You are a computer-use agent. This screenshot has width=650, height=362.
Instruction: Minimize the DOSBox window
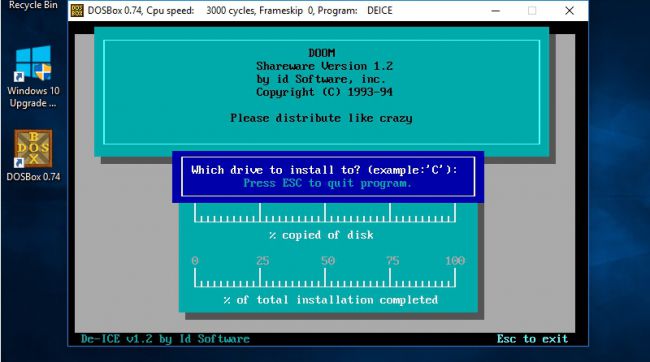[495, 11]
